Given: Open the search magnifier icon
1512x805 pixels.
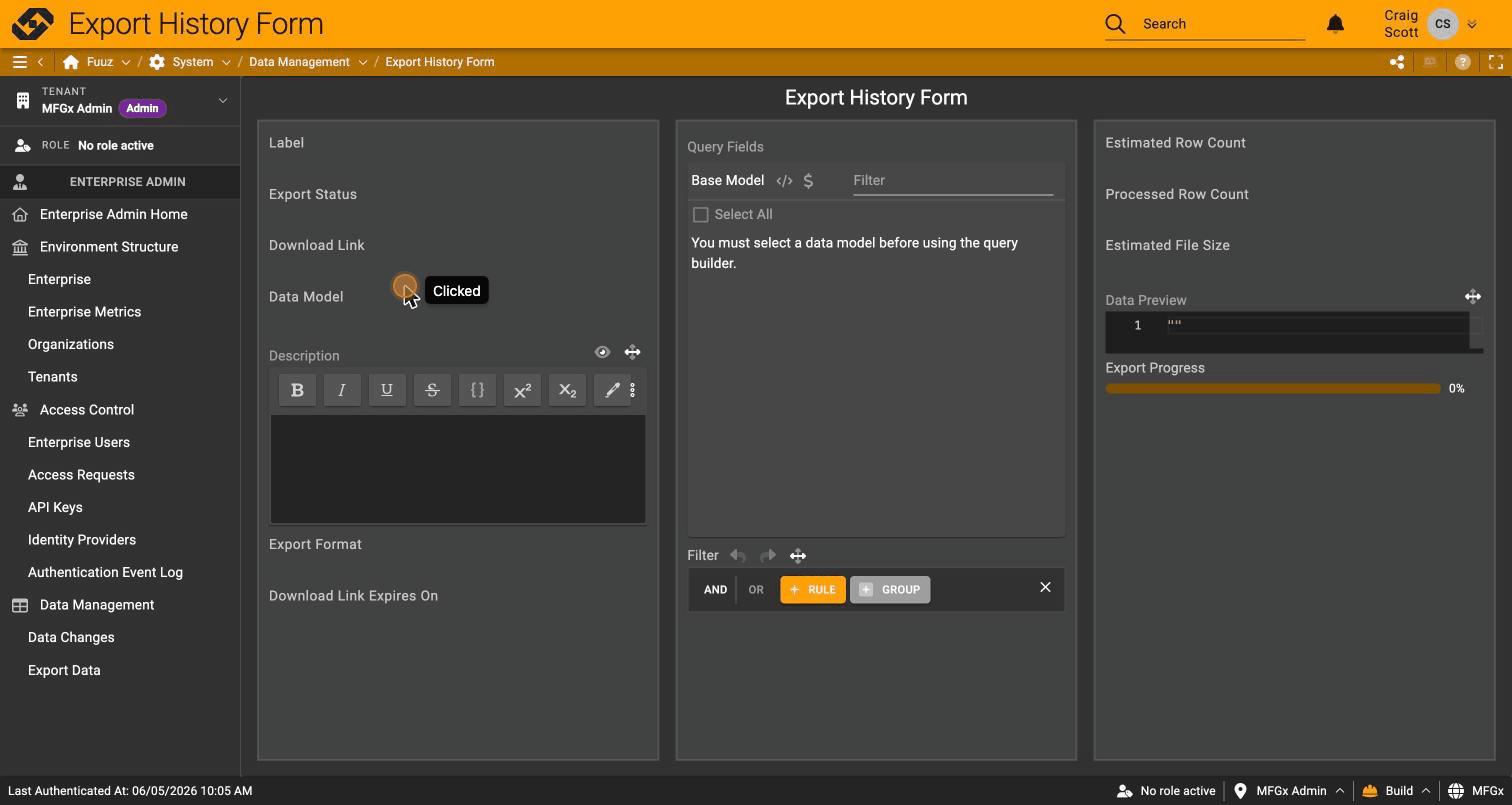Looking at the screenshot, I should click(1115, 23).
